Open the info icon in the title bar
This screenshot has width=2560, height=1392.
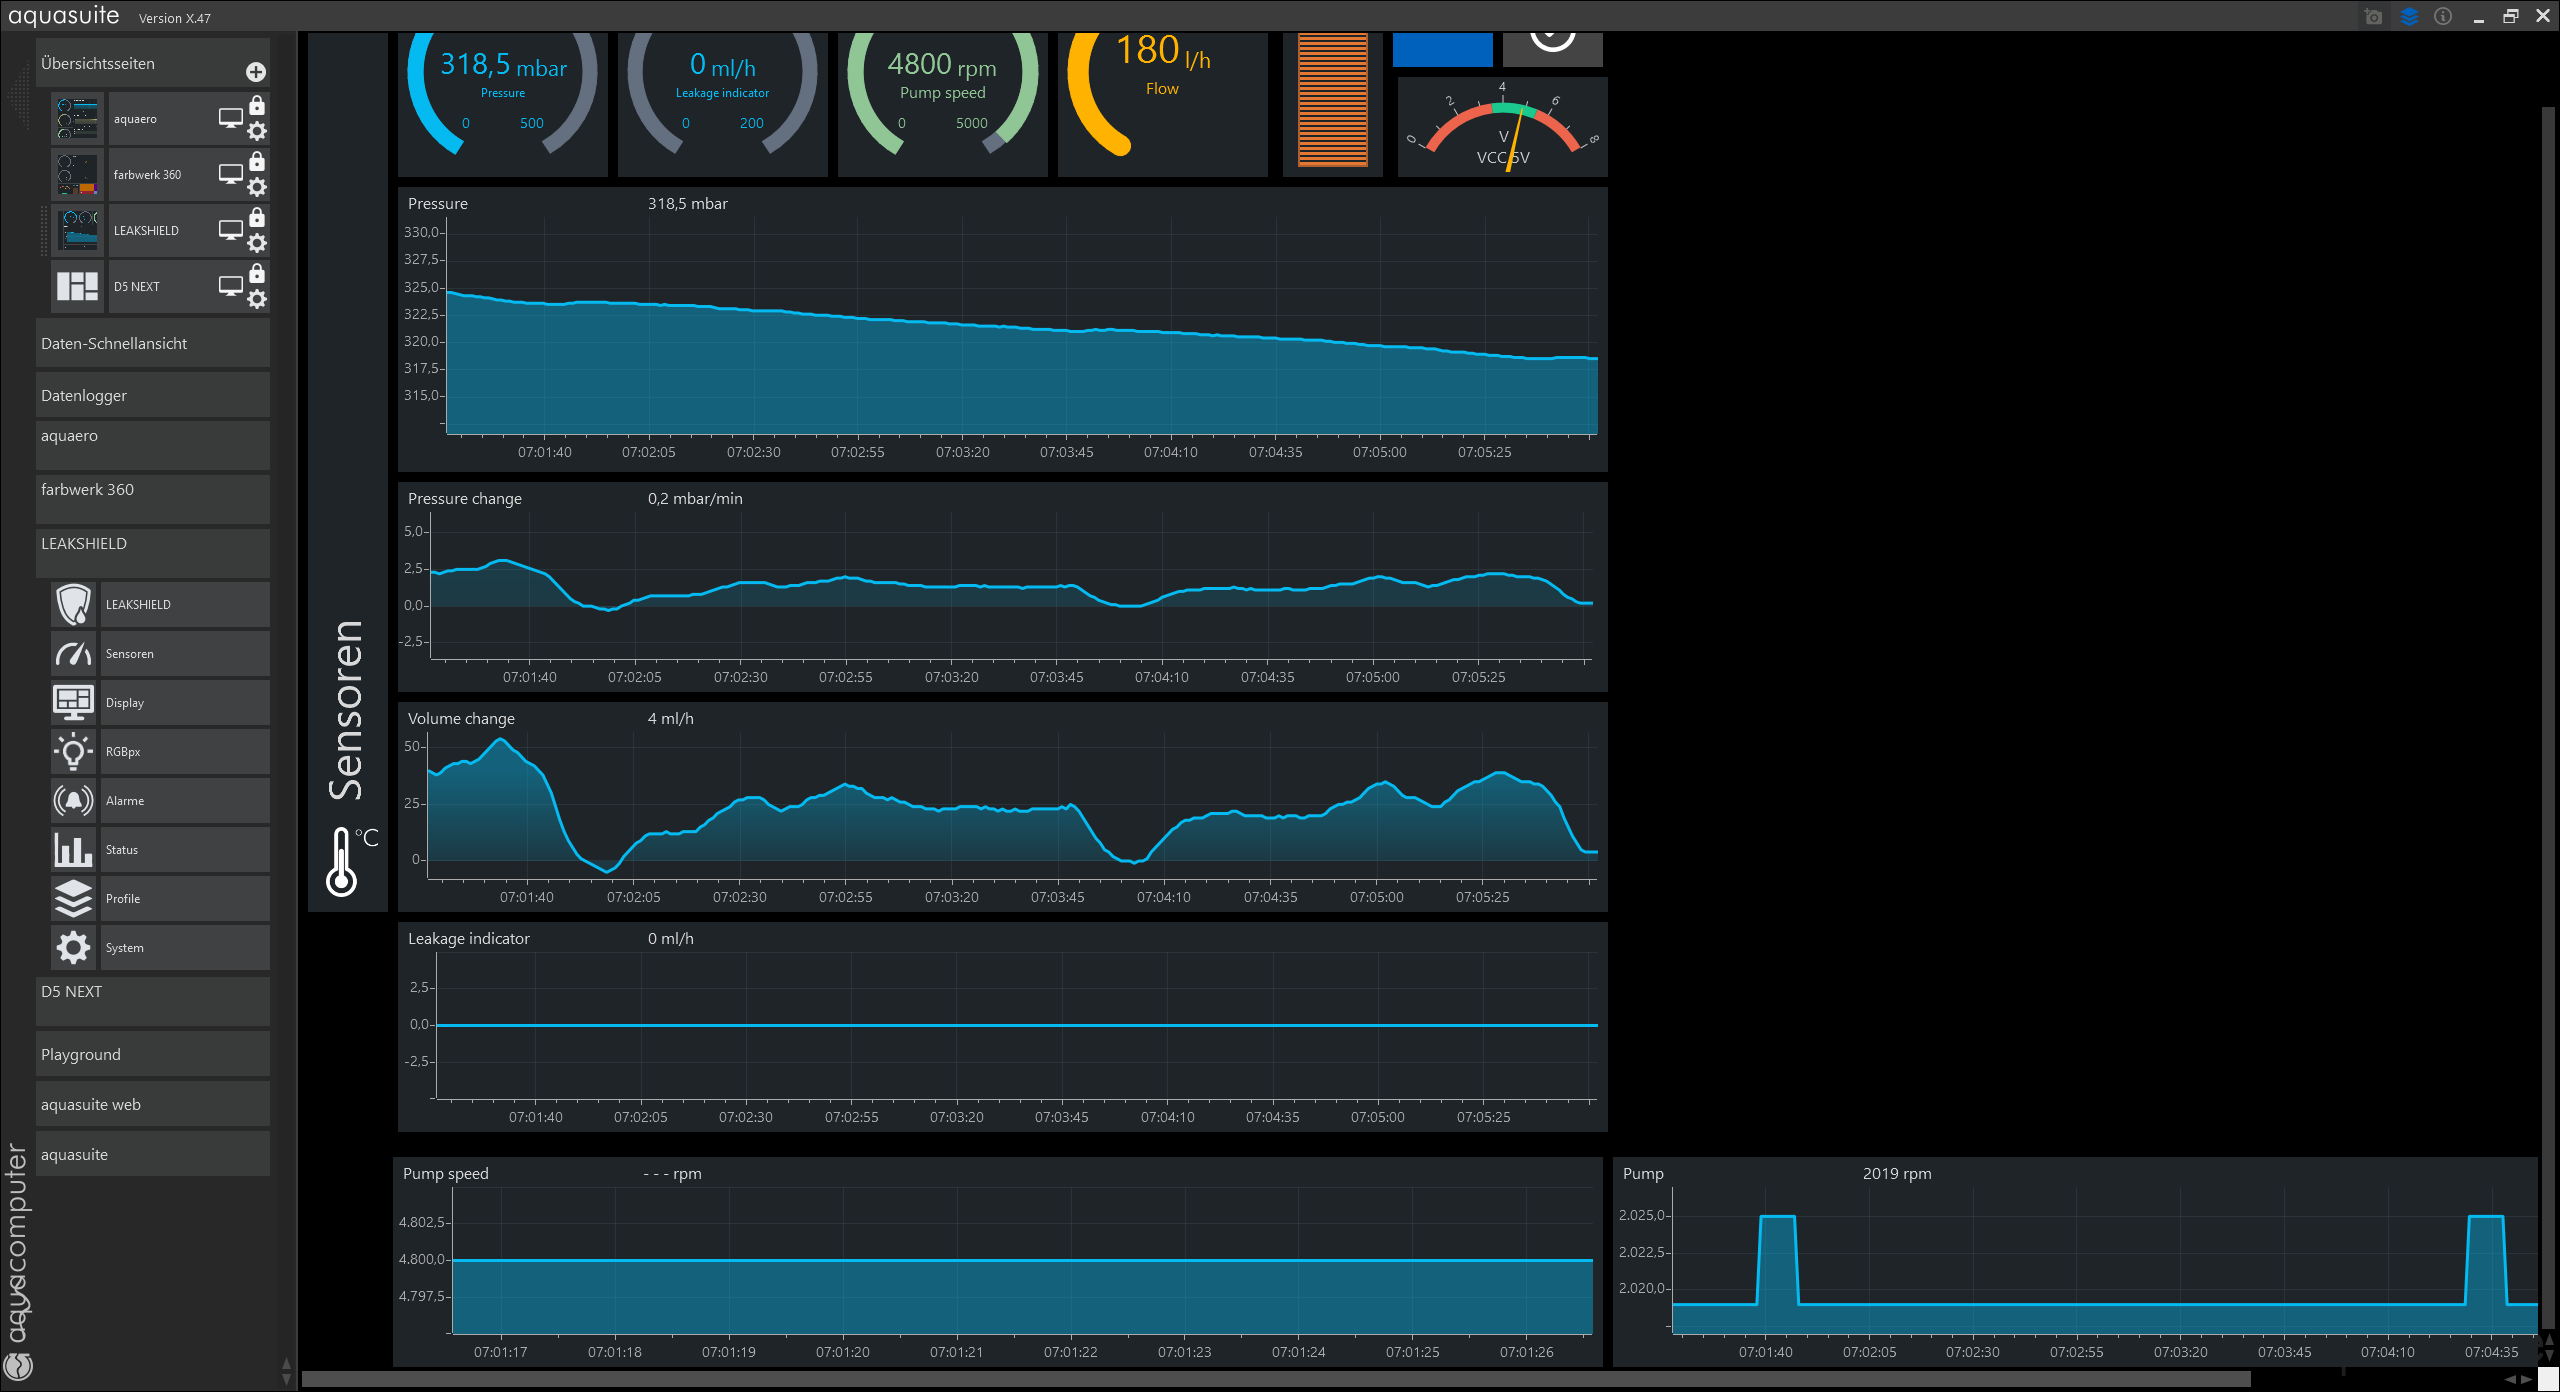[2443, 17]
